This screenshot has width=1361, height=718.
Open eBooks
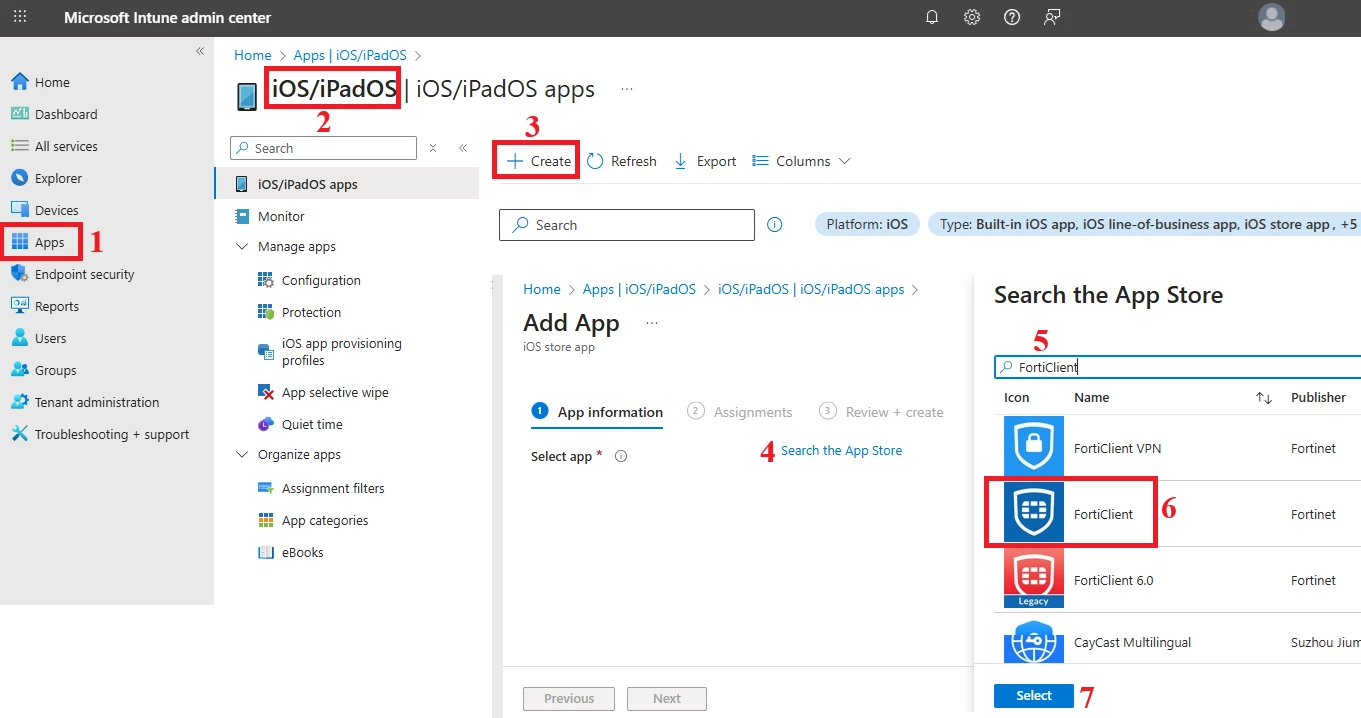(302, 552)
